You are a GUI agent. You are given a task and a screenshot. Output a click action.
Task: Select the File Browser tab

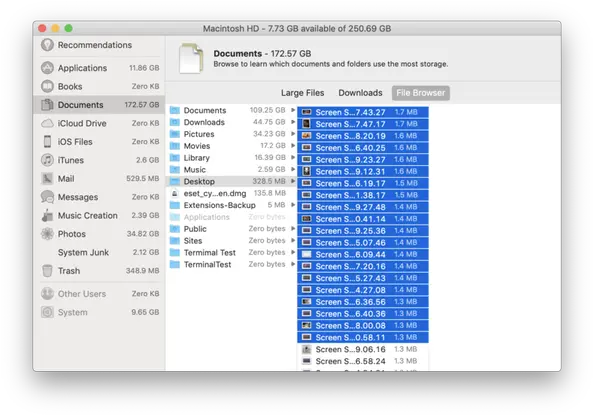tap(421, 93)
